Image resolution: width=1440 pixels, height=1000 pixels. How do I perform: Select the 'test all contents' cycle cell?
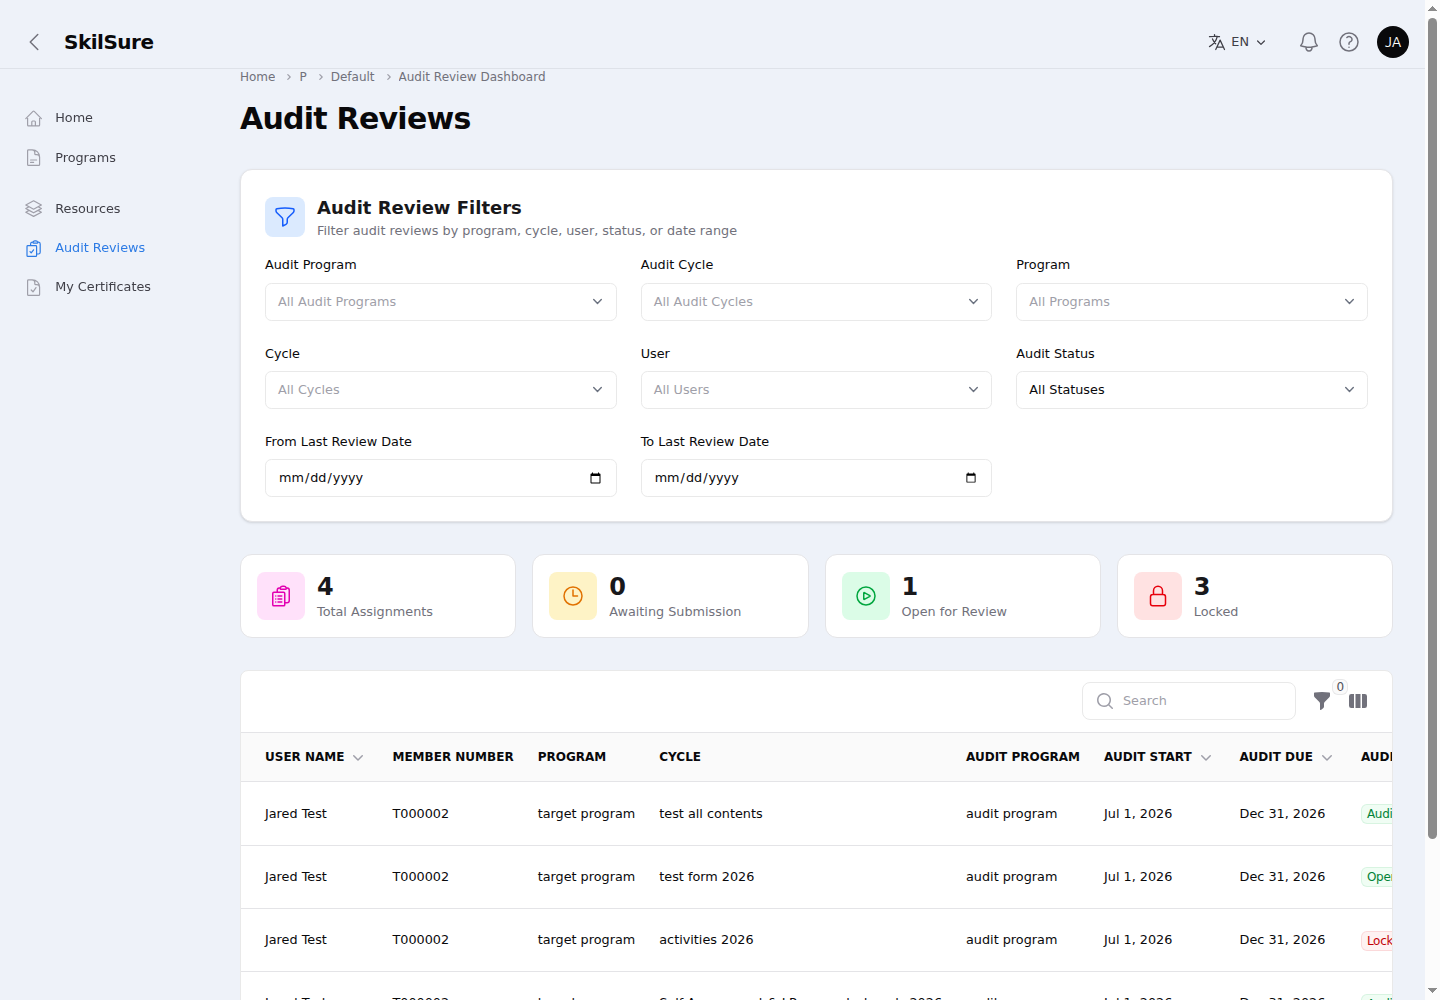coord(711,814)
